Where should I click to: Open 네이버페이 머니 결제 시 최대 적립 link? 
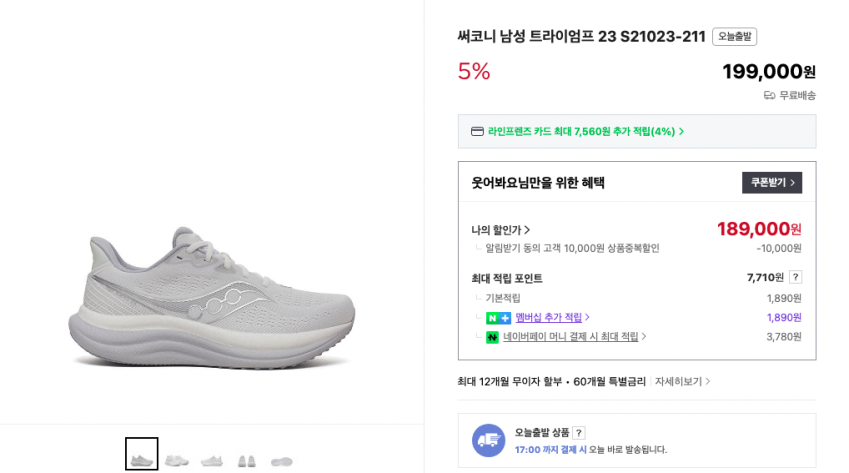pos(574,337)
